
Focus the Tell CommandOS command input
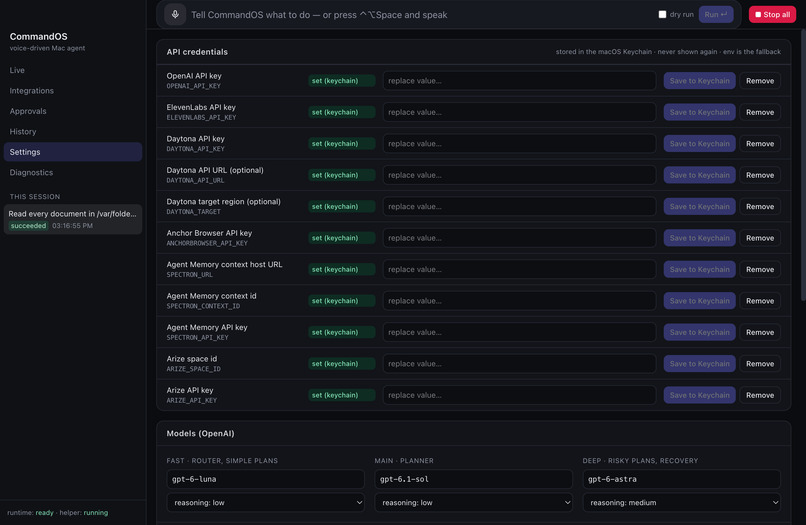tap(419, 15)
